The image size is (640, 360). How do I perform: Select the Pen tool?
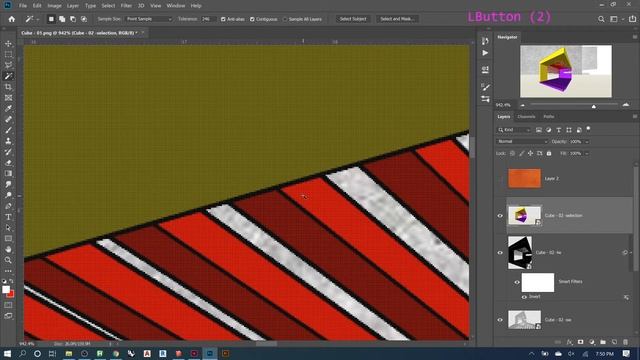(x=8, y=206)
